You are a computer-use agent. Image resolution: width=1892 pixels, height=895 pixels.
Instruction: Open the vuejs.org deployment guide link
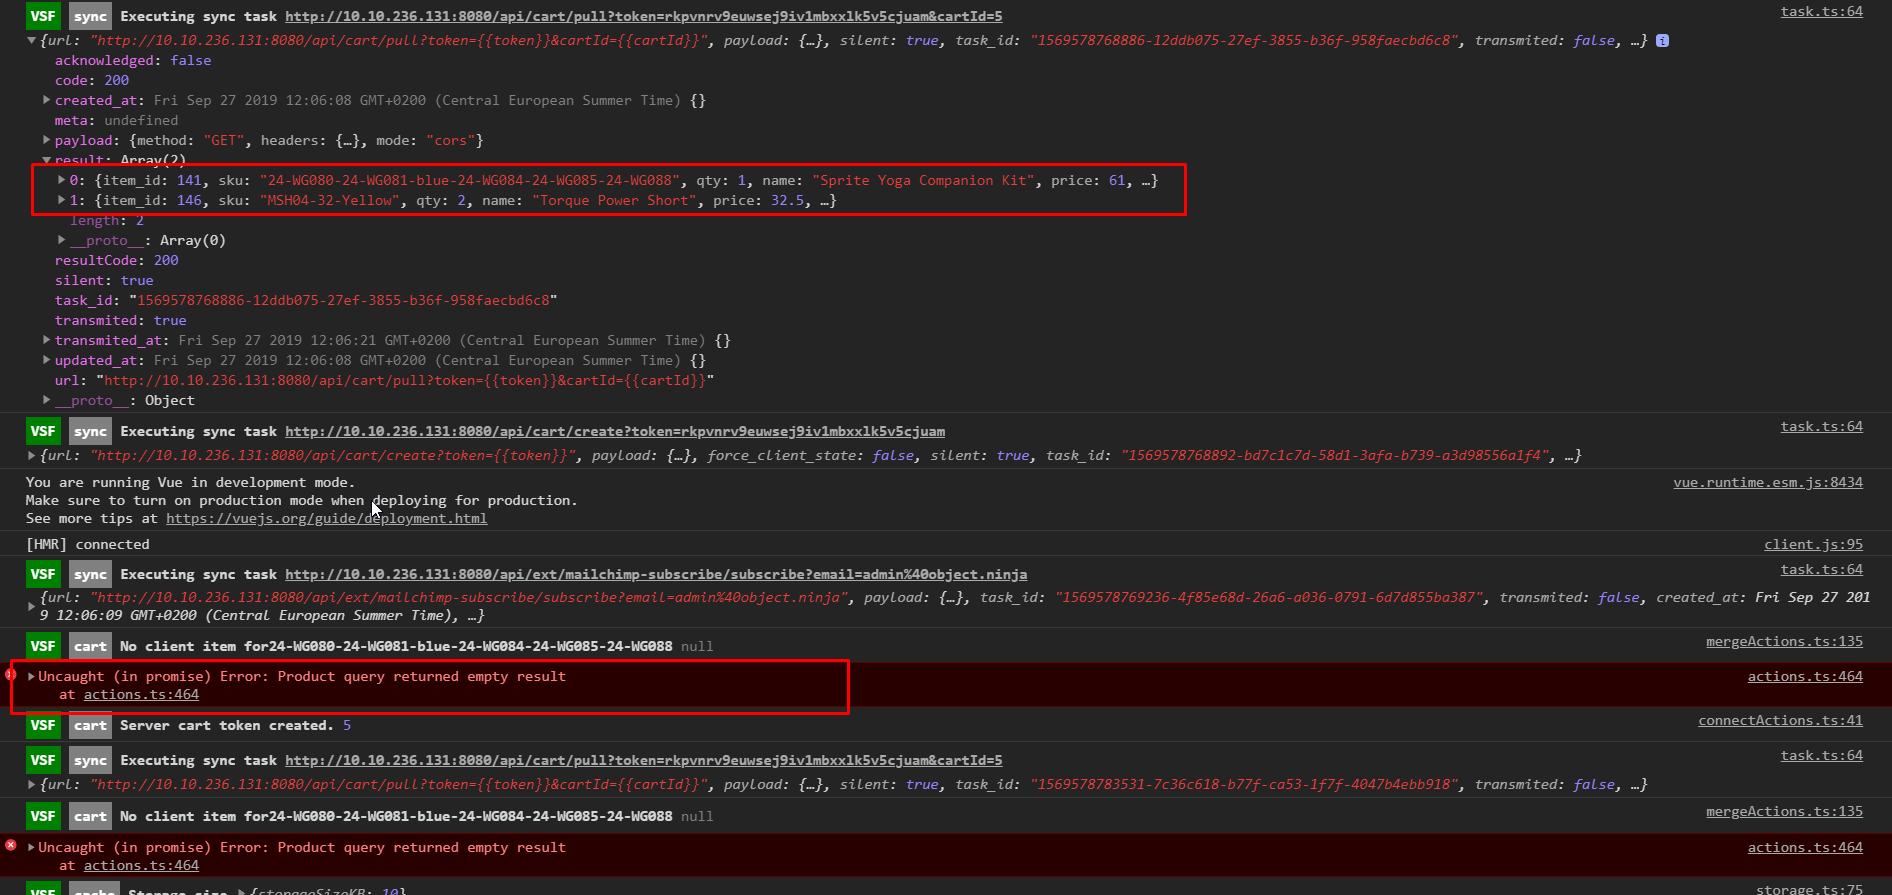tap(326, 518)
